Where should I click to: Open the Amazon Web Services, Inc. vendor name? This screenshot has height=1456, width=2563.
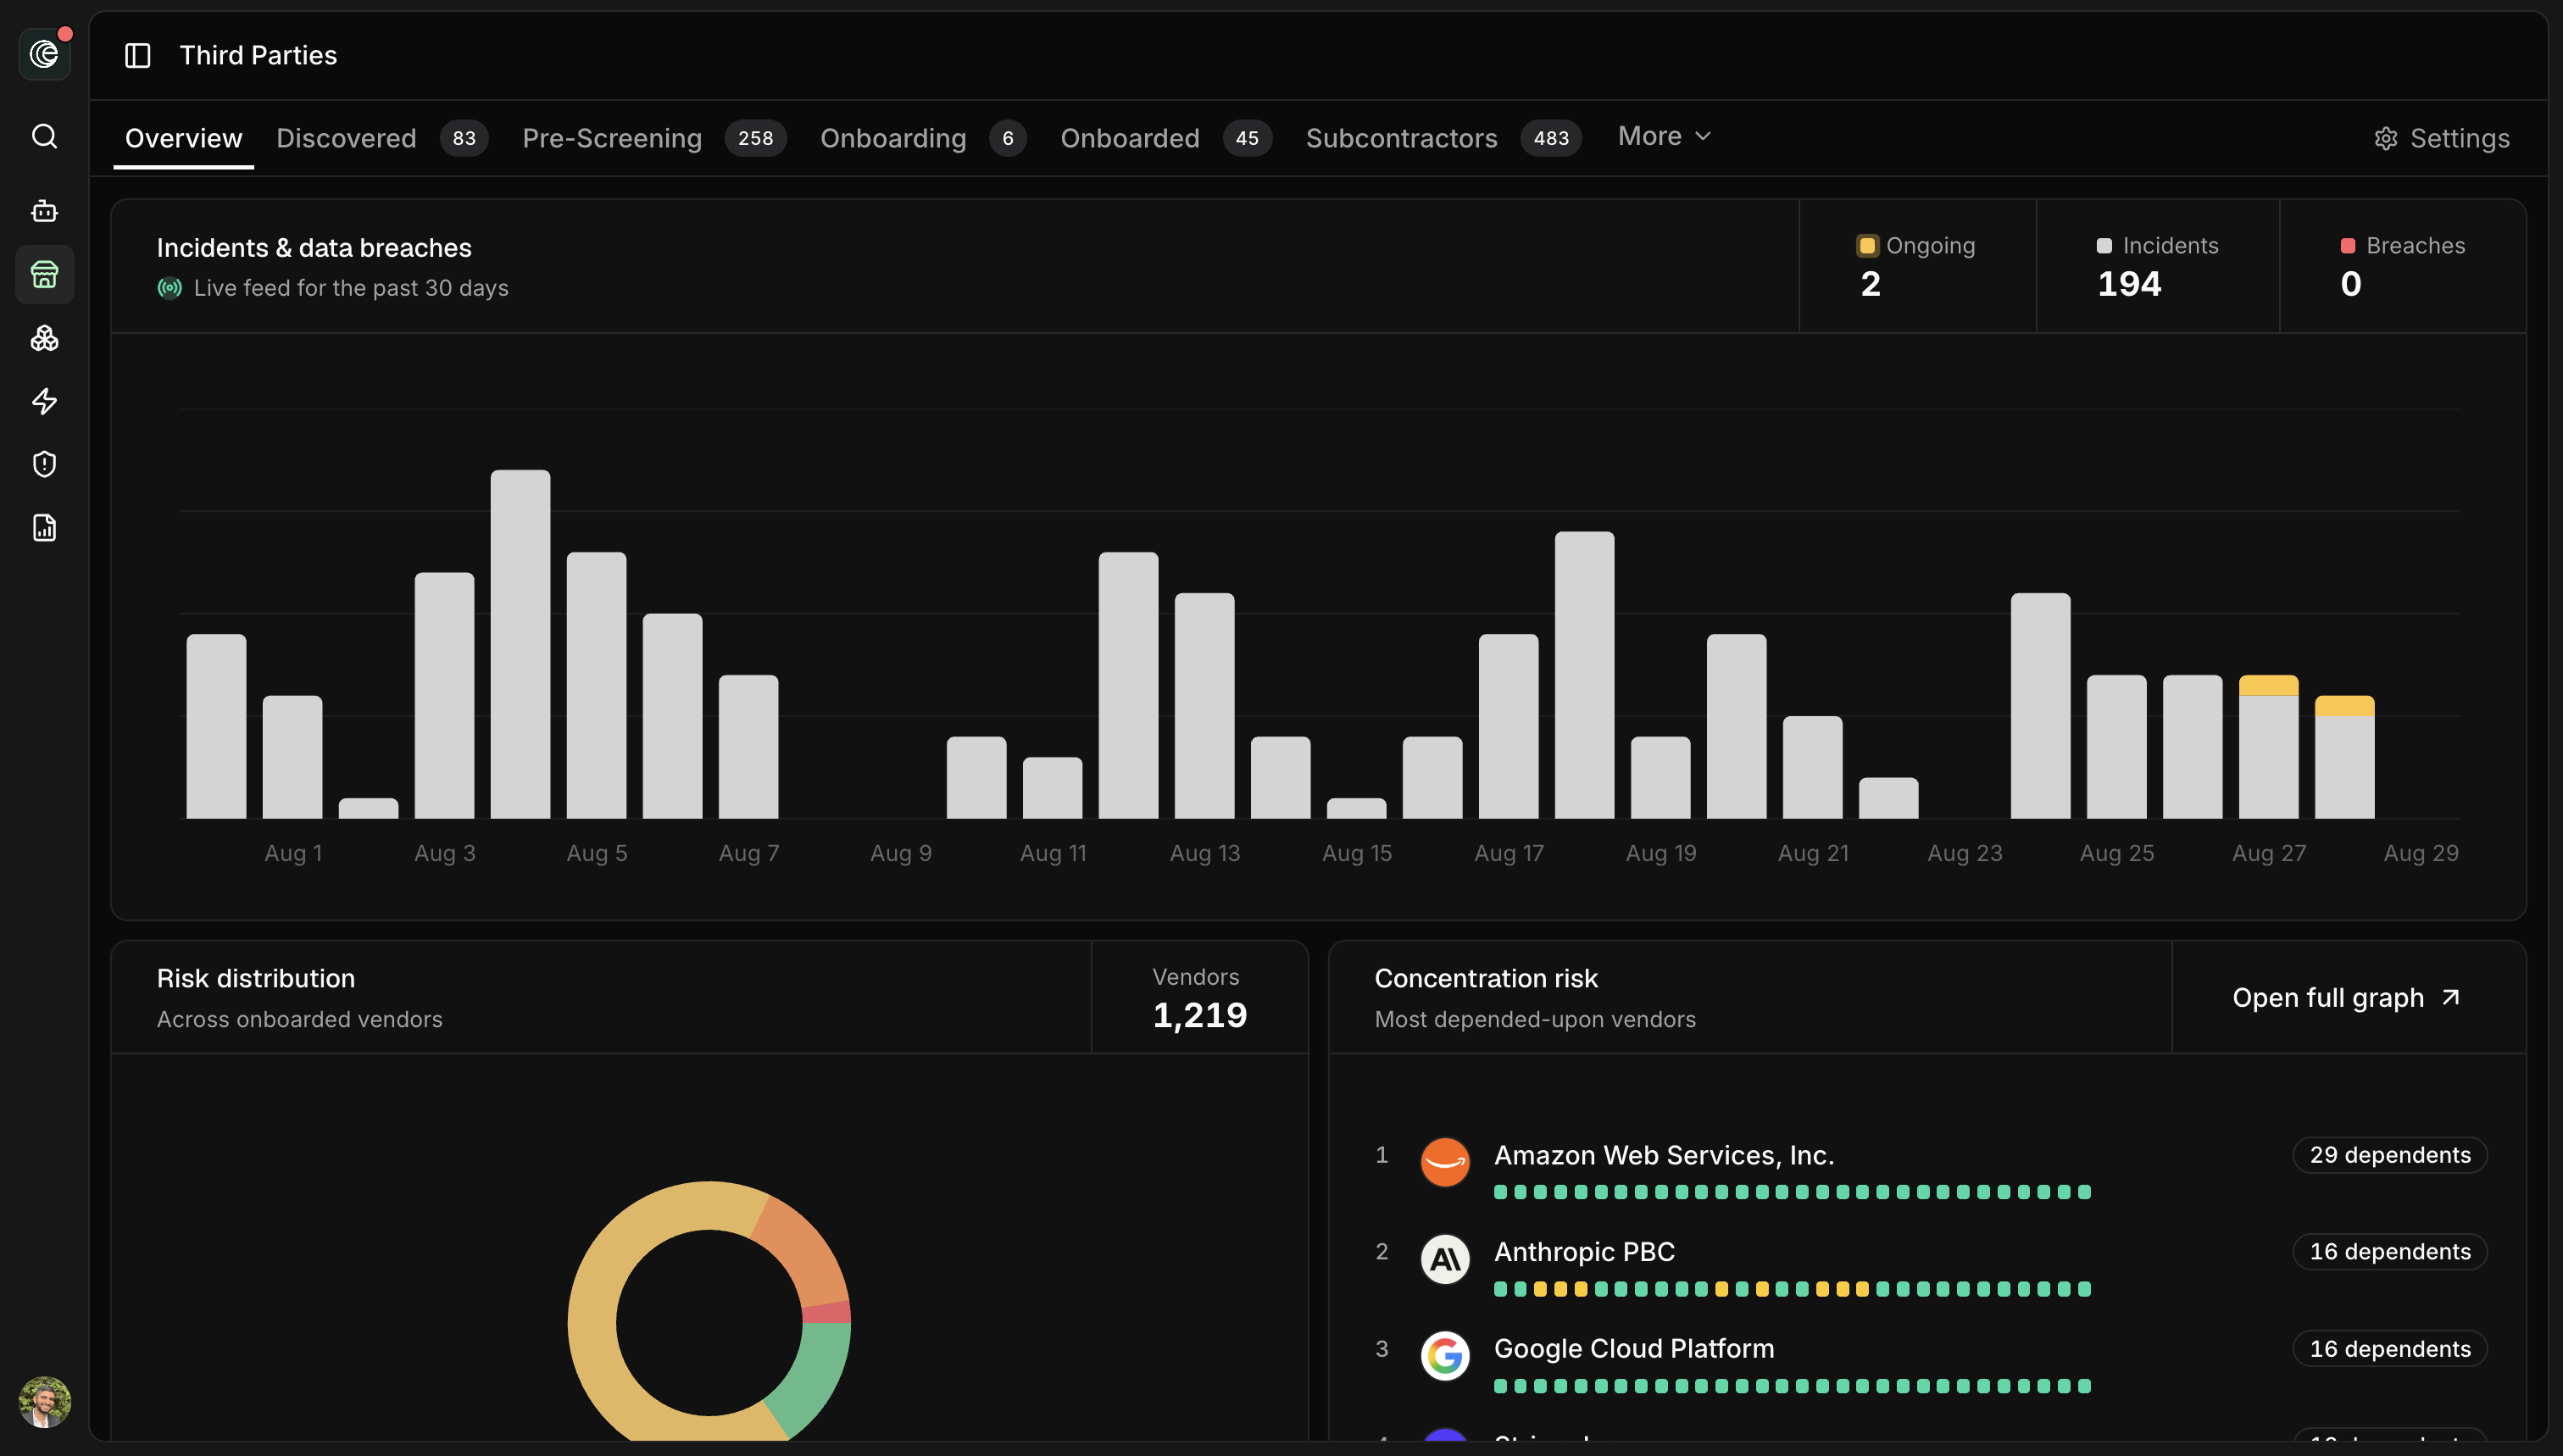pos(1664,1155)
